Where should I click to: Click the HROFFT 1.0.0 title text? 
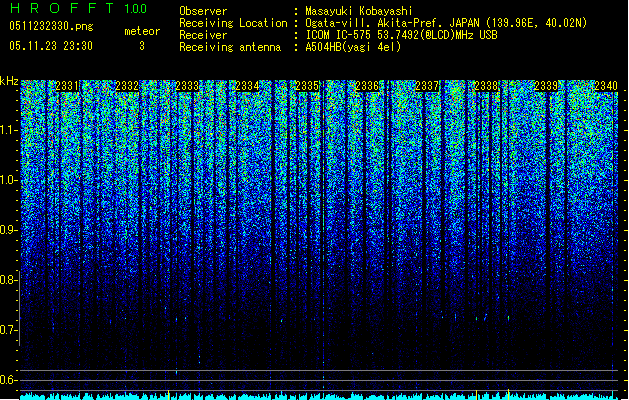pos(79,8)
